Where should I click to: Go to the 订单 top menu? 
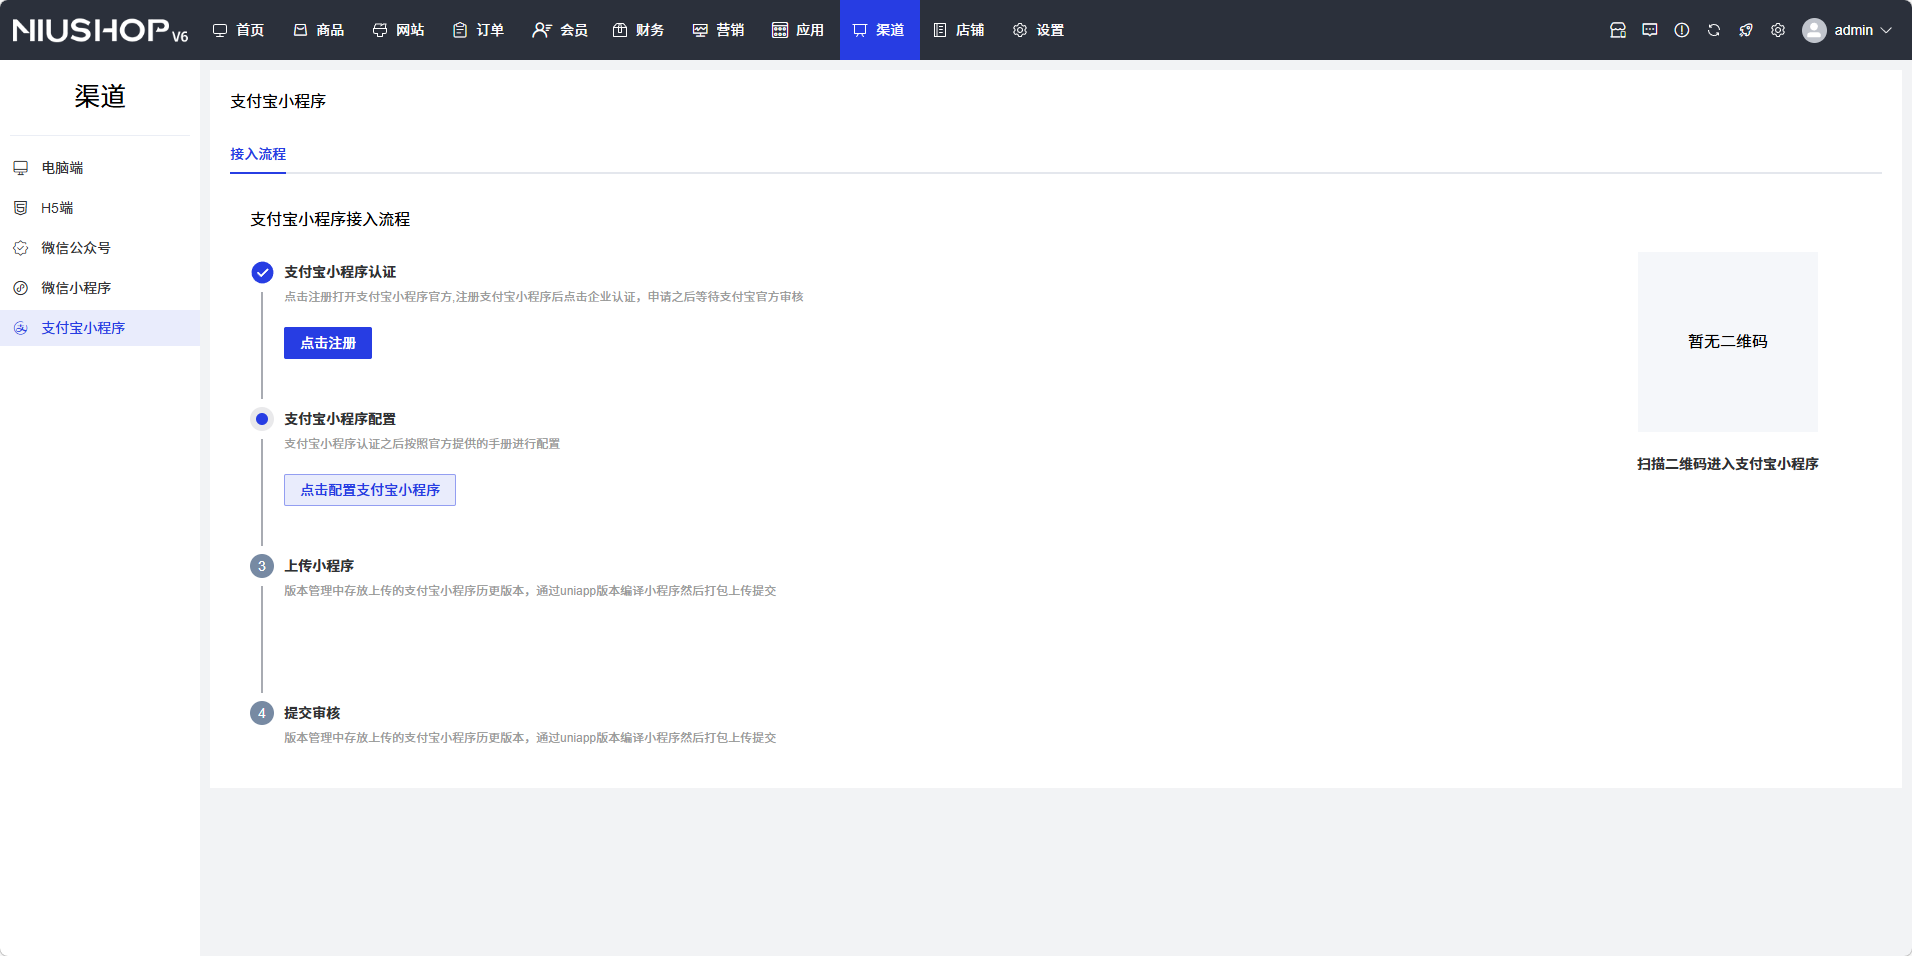pyautogui.click(x=478, y=30)
